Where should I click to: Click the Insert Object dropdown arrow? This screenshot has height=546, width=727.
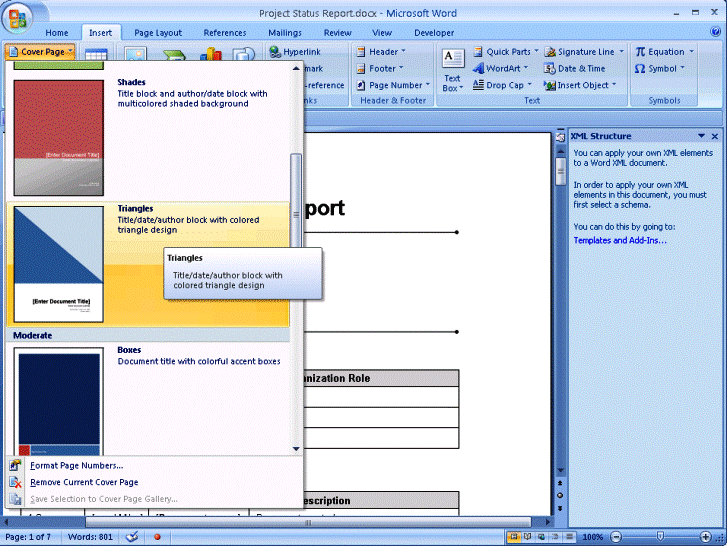[x=614, y=85]
